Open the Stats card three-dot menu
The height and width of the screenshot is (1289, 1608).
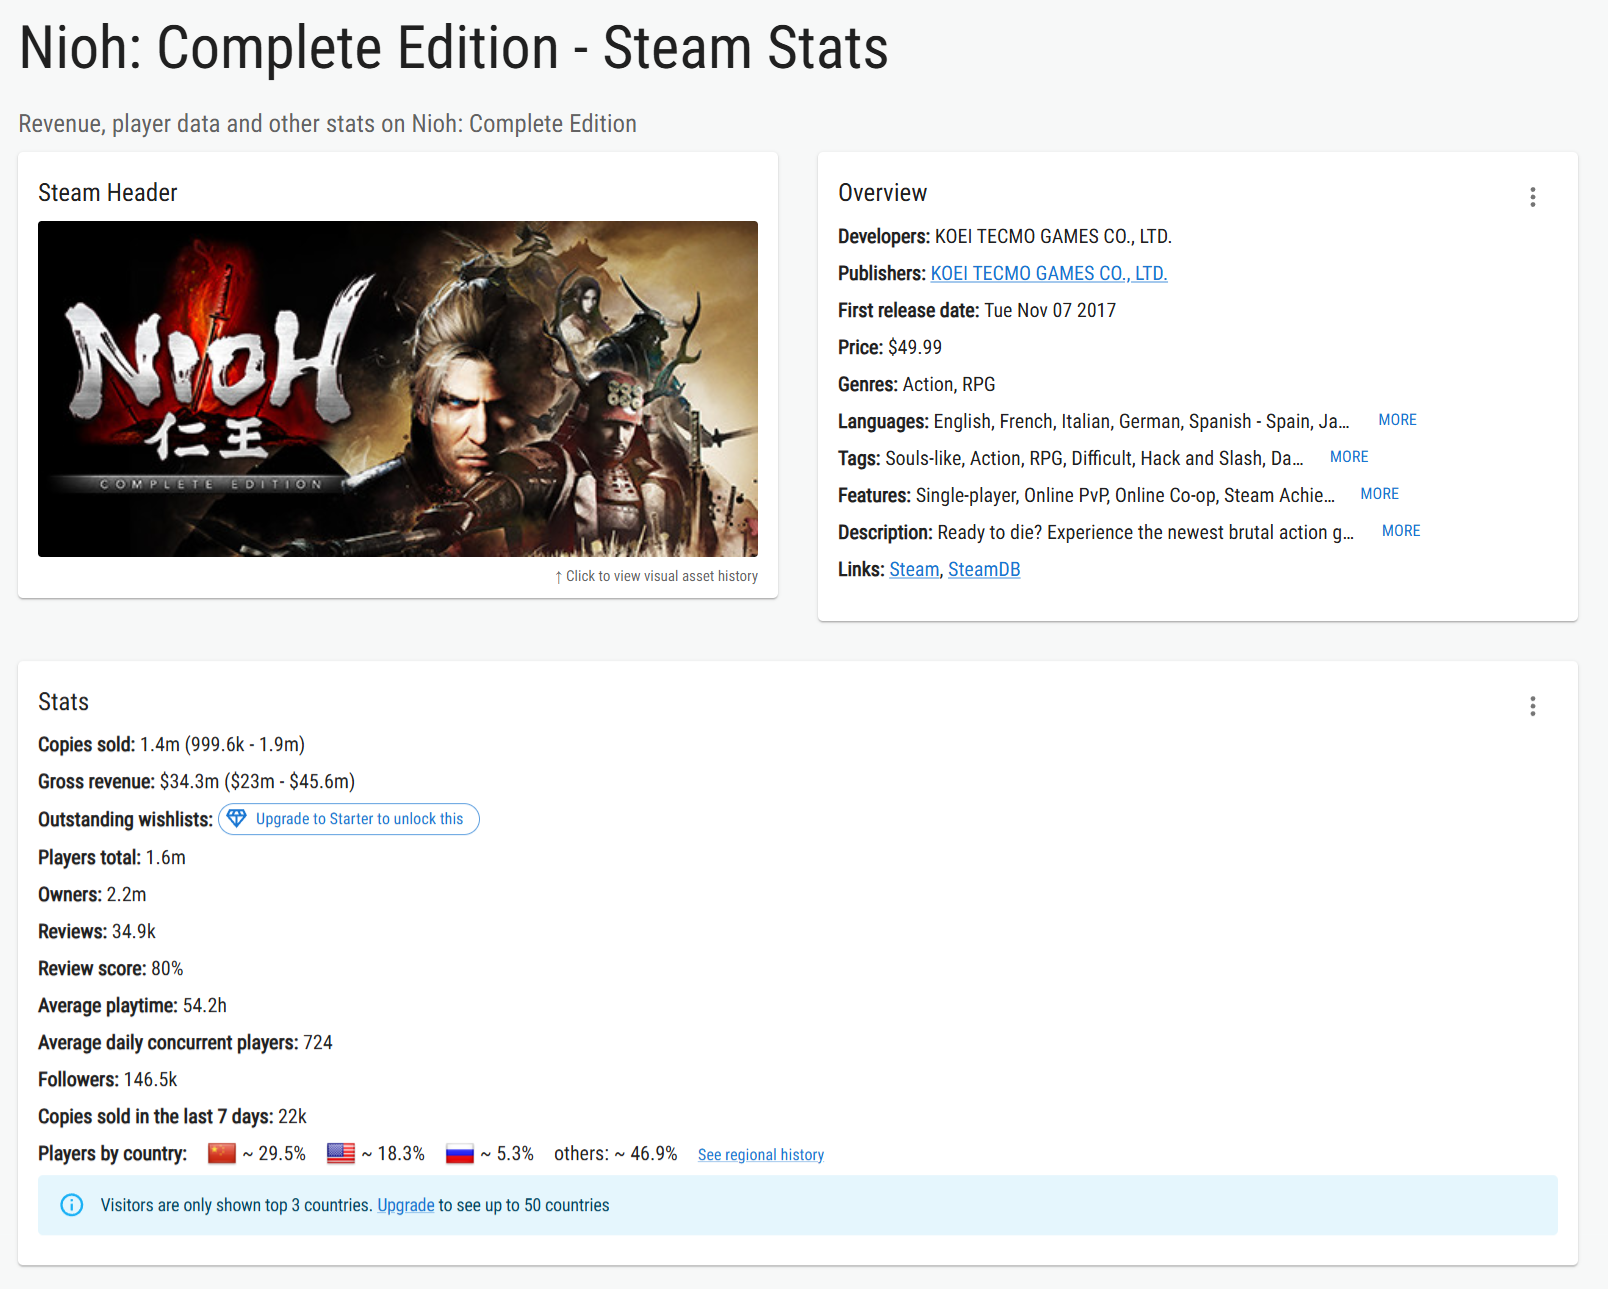1532,706
